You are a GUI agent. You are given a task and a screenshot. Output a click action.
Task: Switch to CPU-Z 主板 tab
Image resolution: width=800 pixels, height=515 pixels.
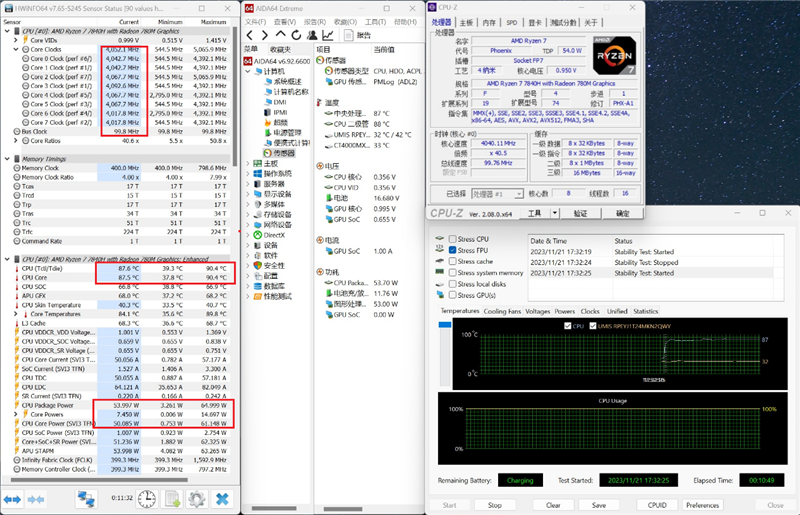click(466, 22)
